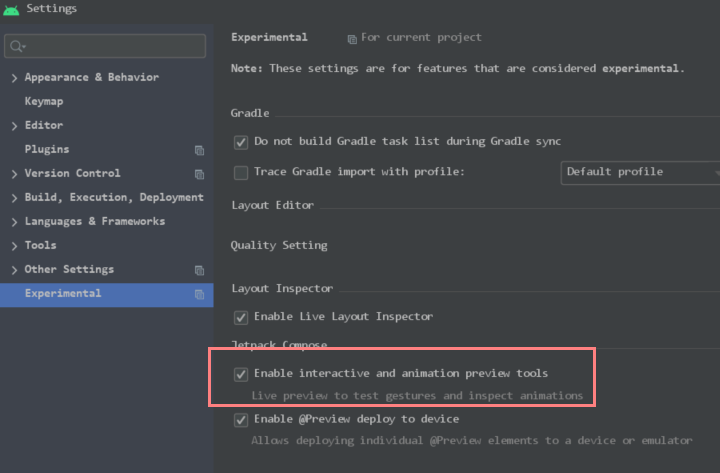Image resolution: width=720 pixels, height=473 pixels.
Task: Toggle Enable Live Layout Inspector checkbox
Action: pyautogui.click(x=241, y=317)
